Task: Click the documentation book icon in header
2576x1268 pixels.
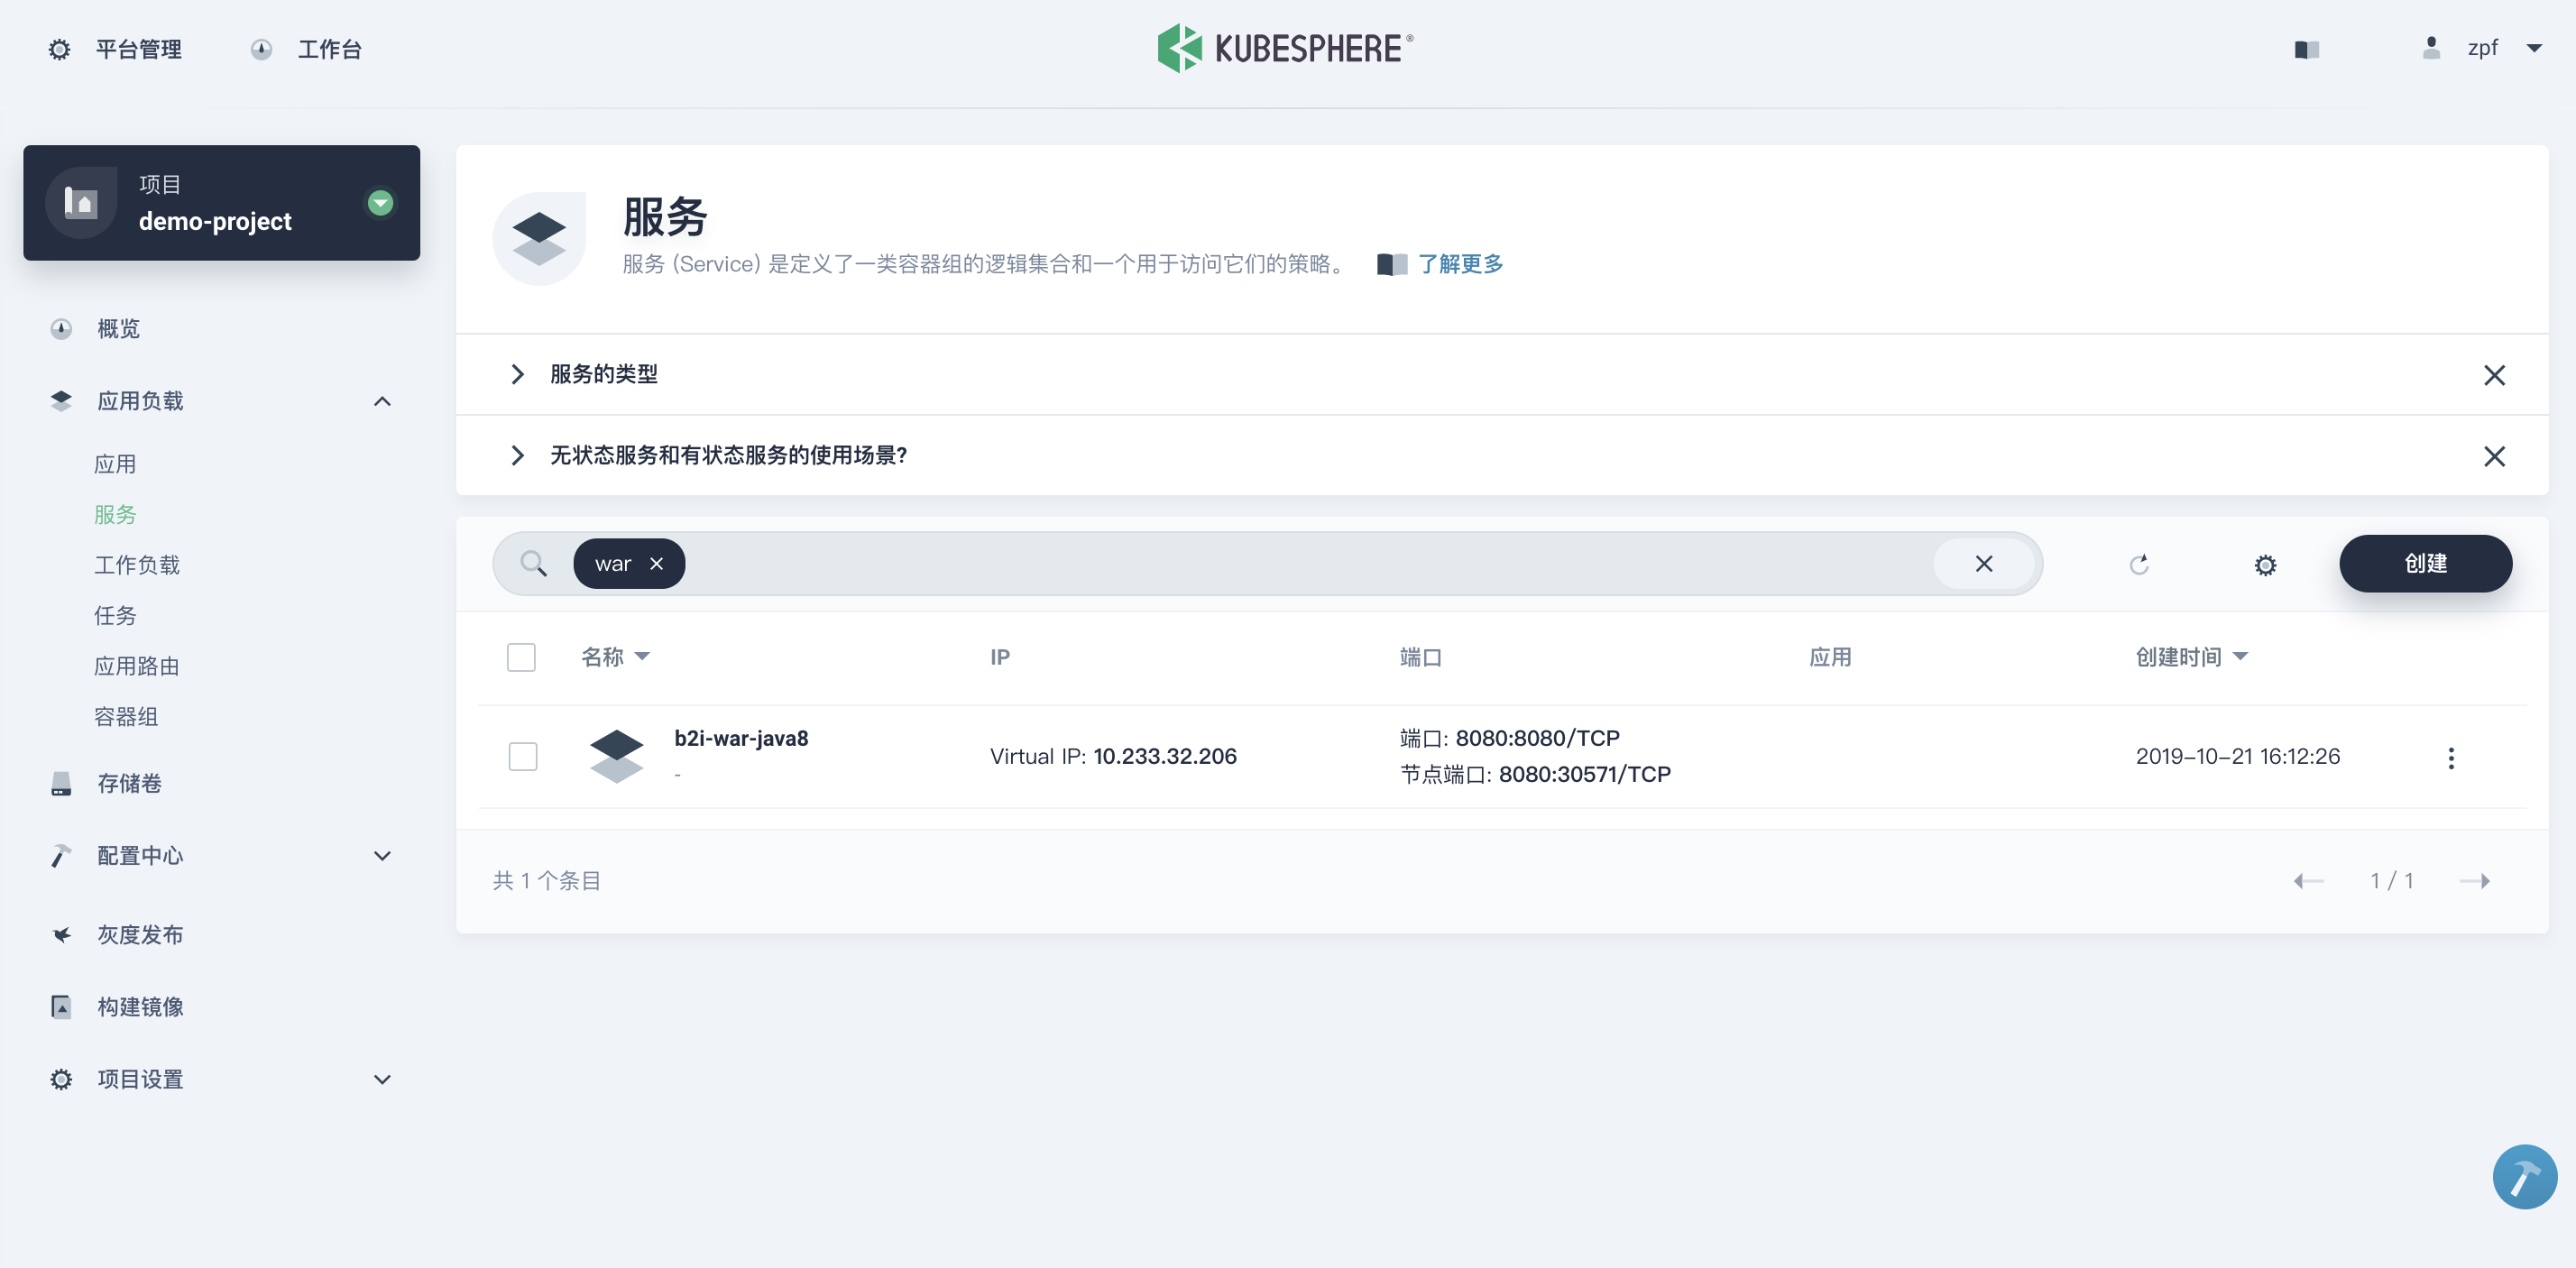Action: [2306, 50]
